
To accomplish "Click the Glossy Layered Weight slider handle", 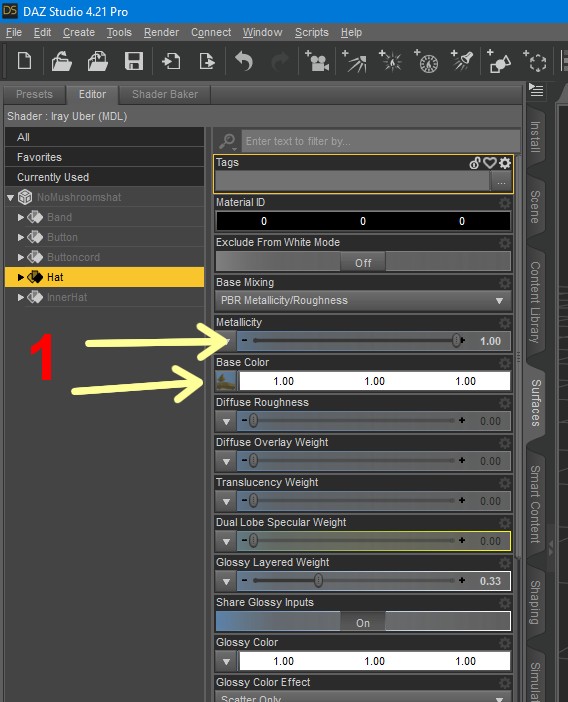I will tap(318, 581).
